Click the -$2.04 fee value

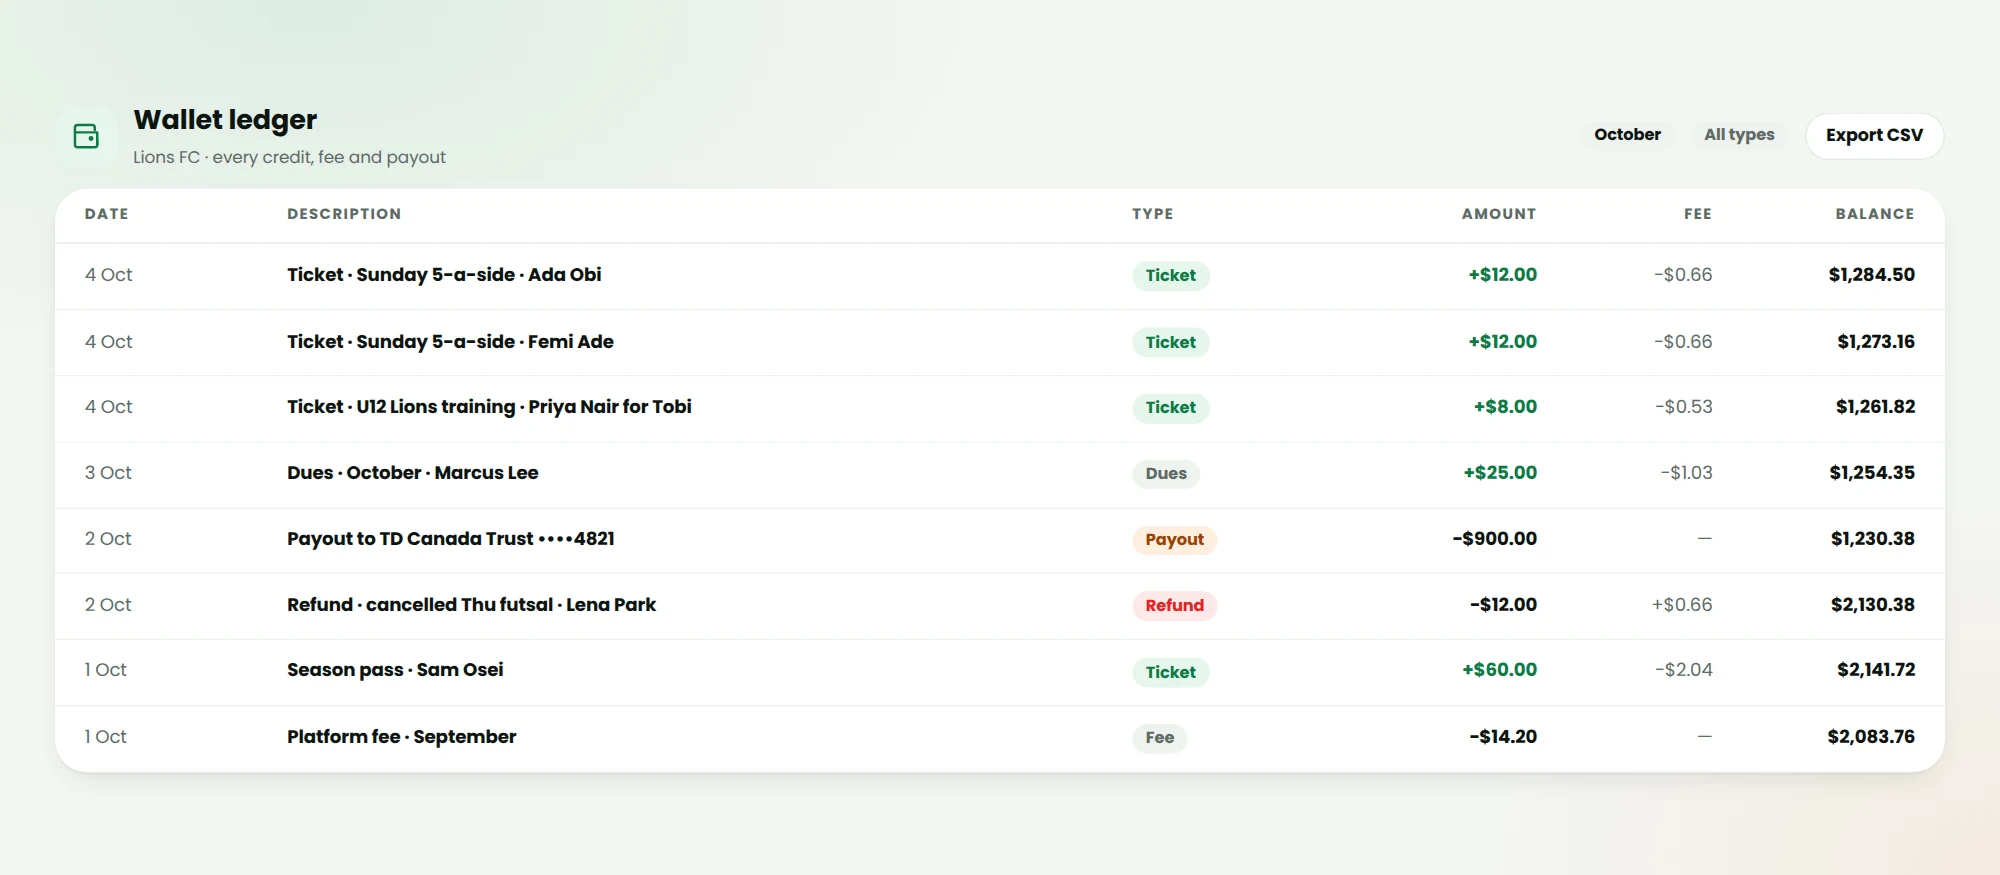pyautogui.click(x=1683, y=670)
